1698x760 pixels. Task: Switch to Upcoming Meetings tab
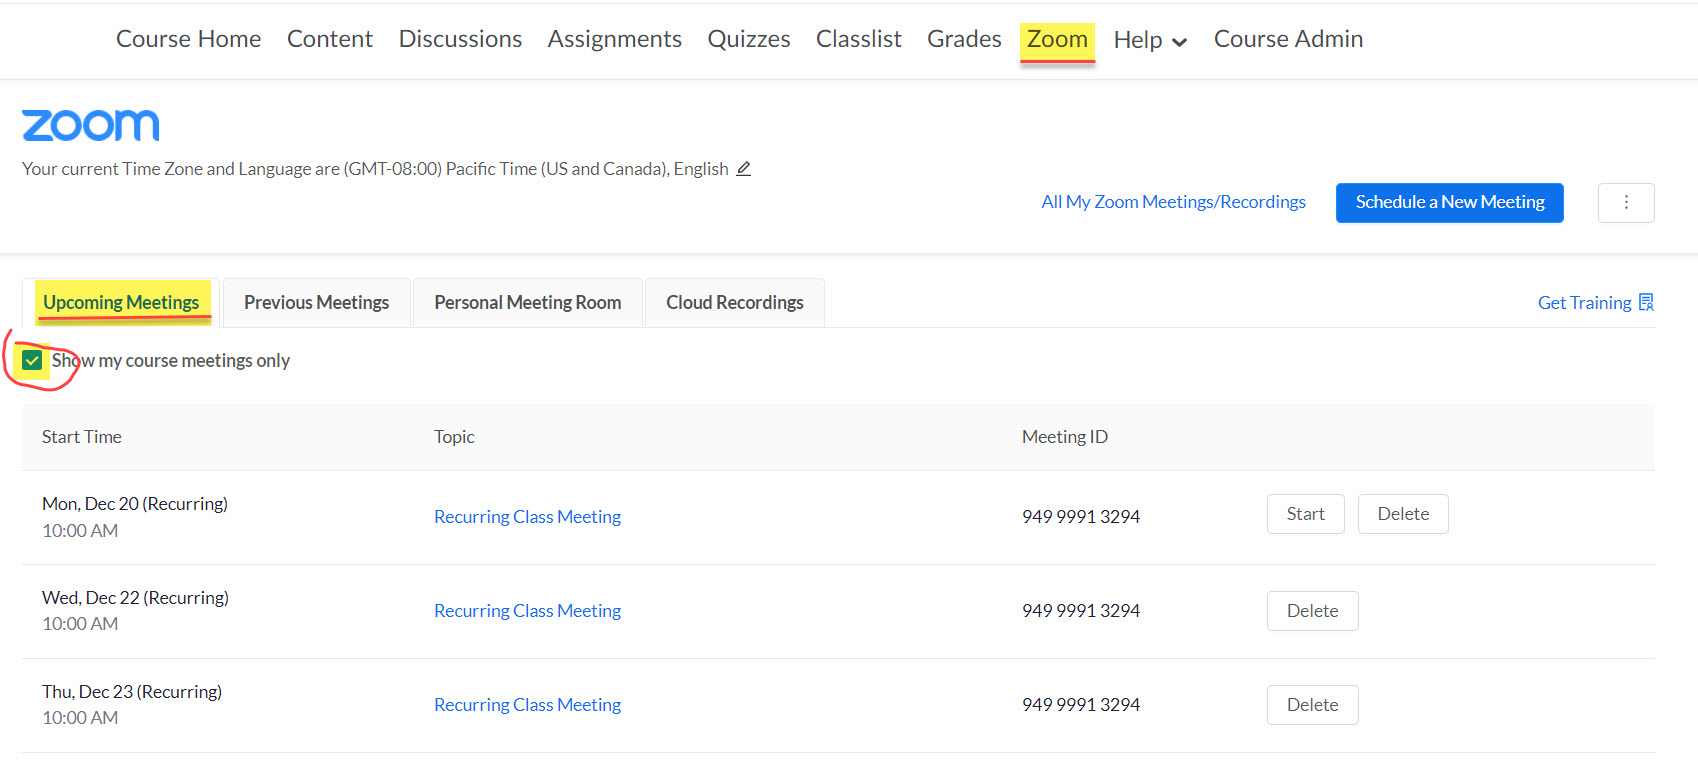click(x=121, y=302)
